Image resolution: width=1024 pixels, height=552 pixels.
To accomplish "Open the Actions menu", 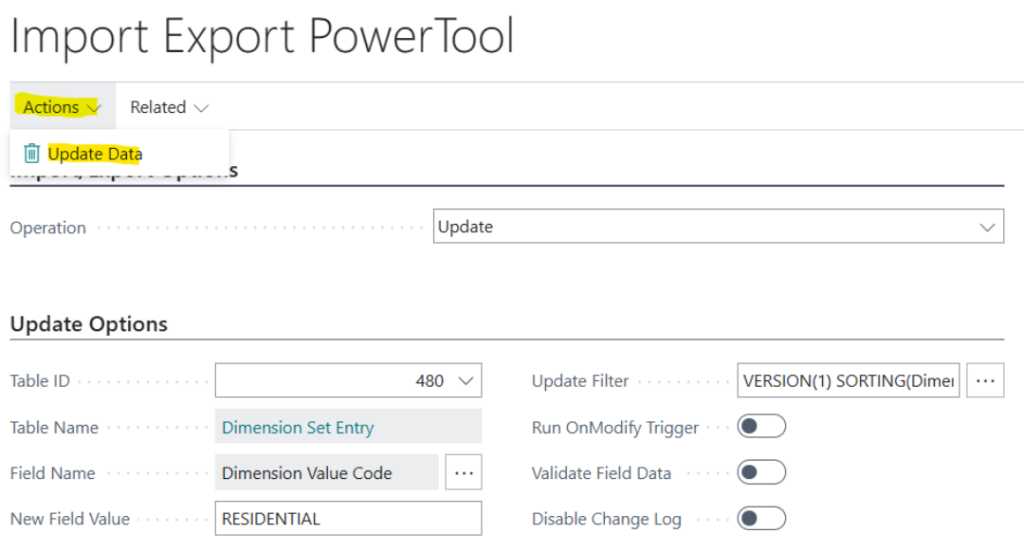I will pyautogui.click(x=52, y=107).
